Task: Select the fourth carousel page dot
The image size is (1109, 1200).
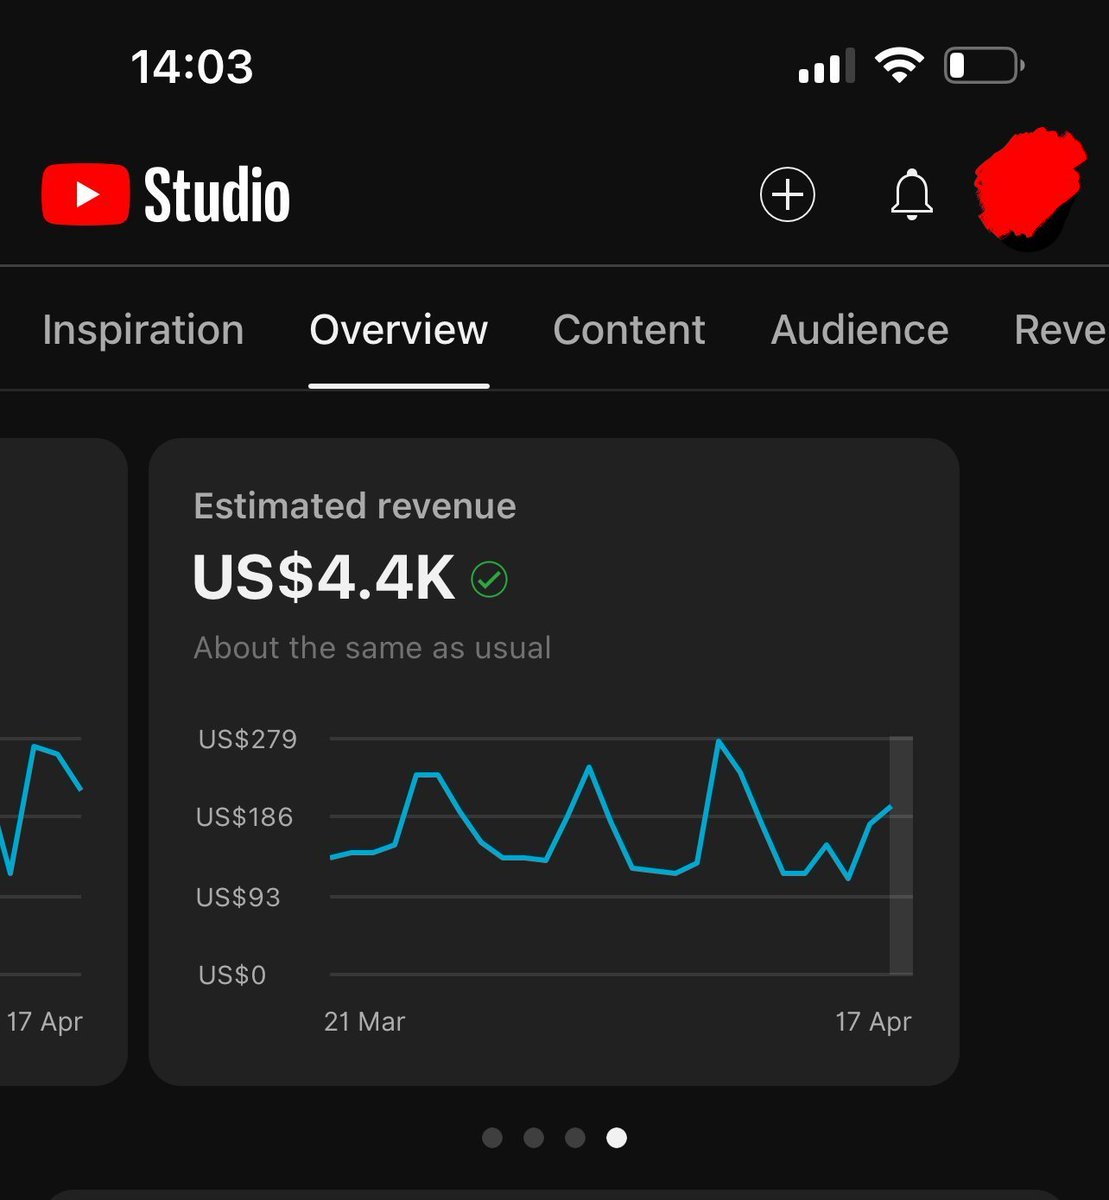Action: (x=616, y=1138)
